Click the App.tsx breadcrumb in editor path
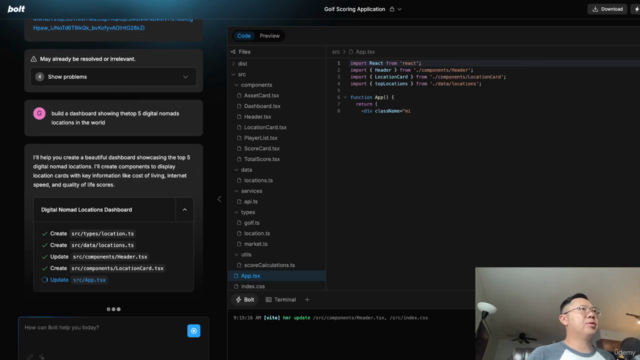Screen dimensions: 640x360 (x=365, y=52)
